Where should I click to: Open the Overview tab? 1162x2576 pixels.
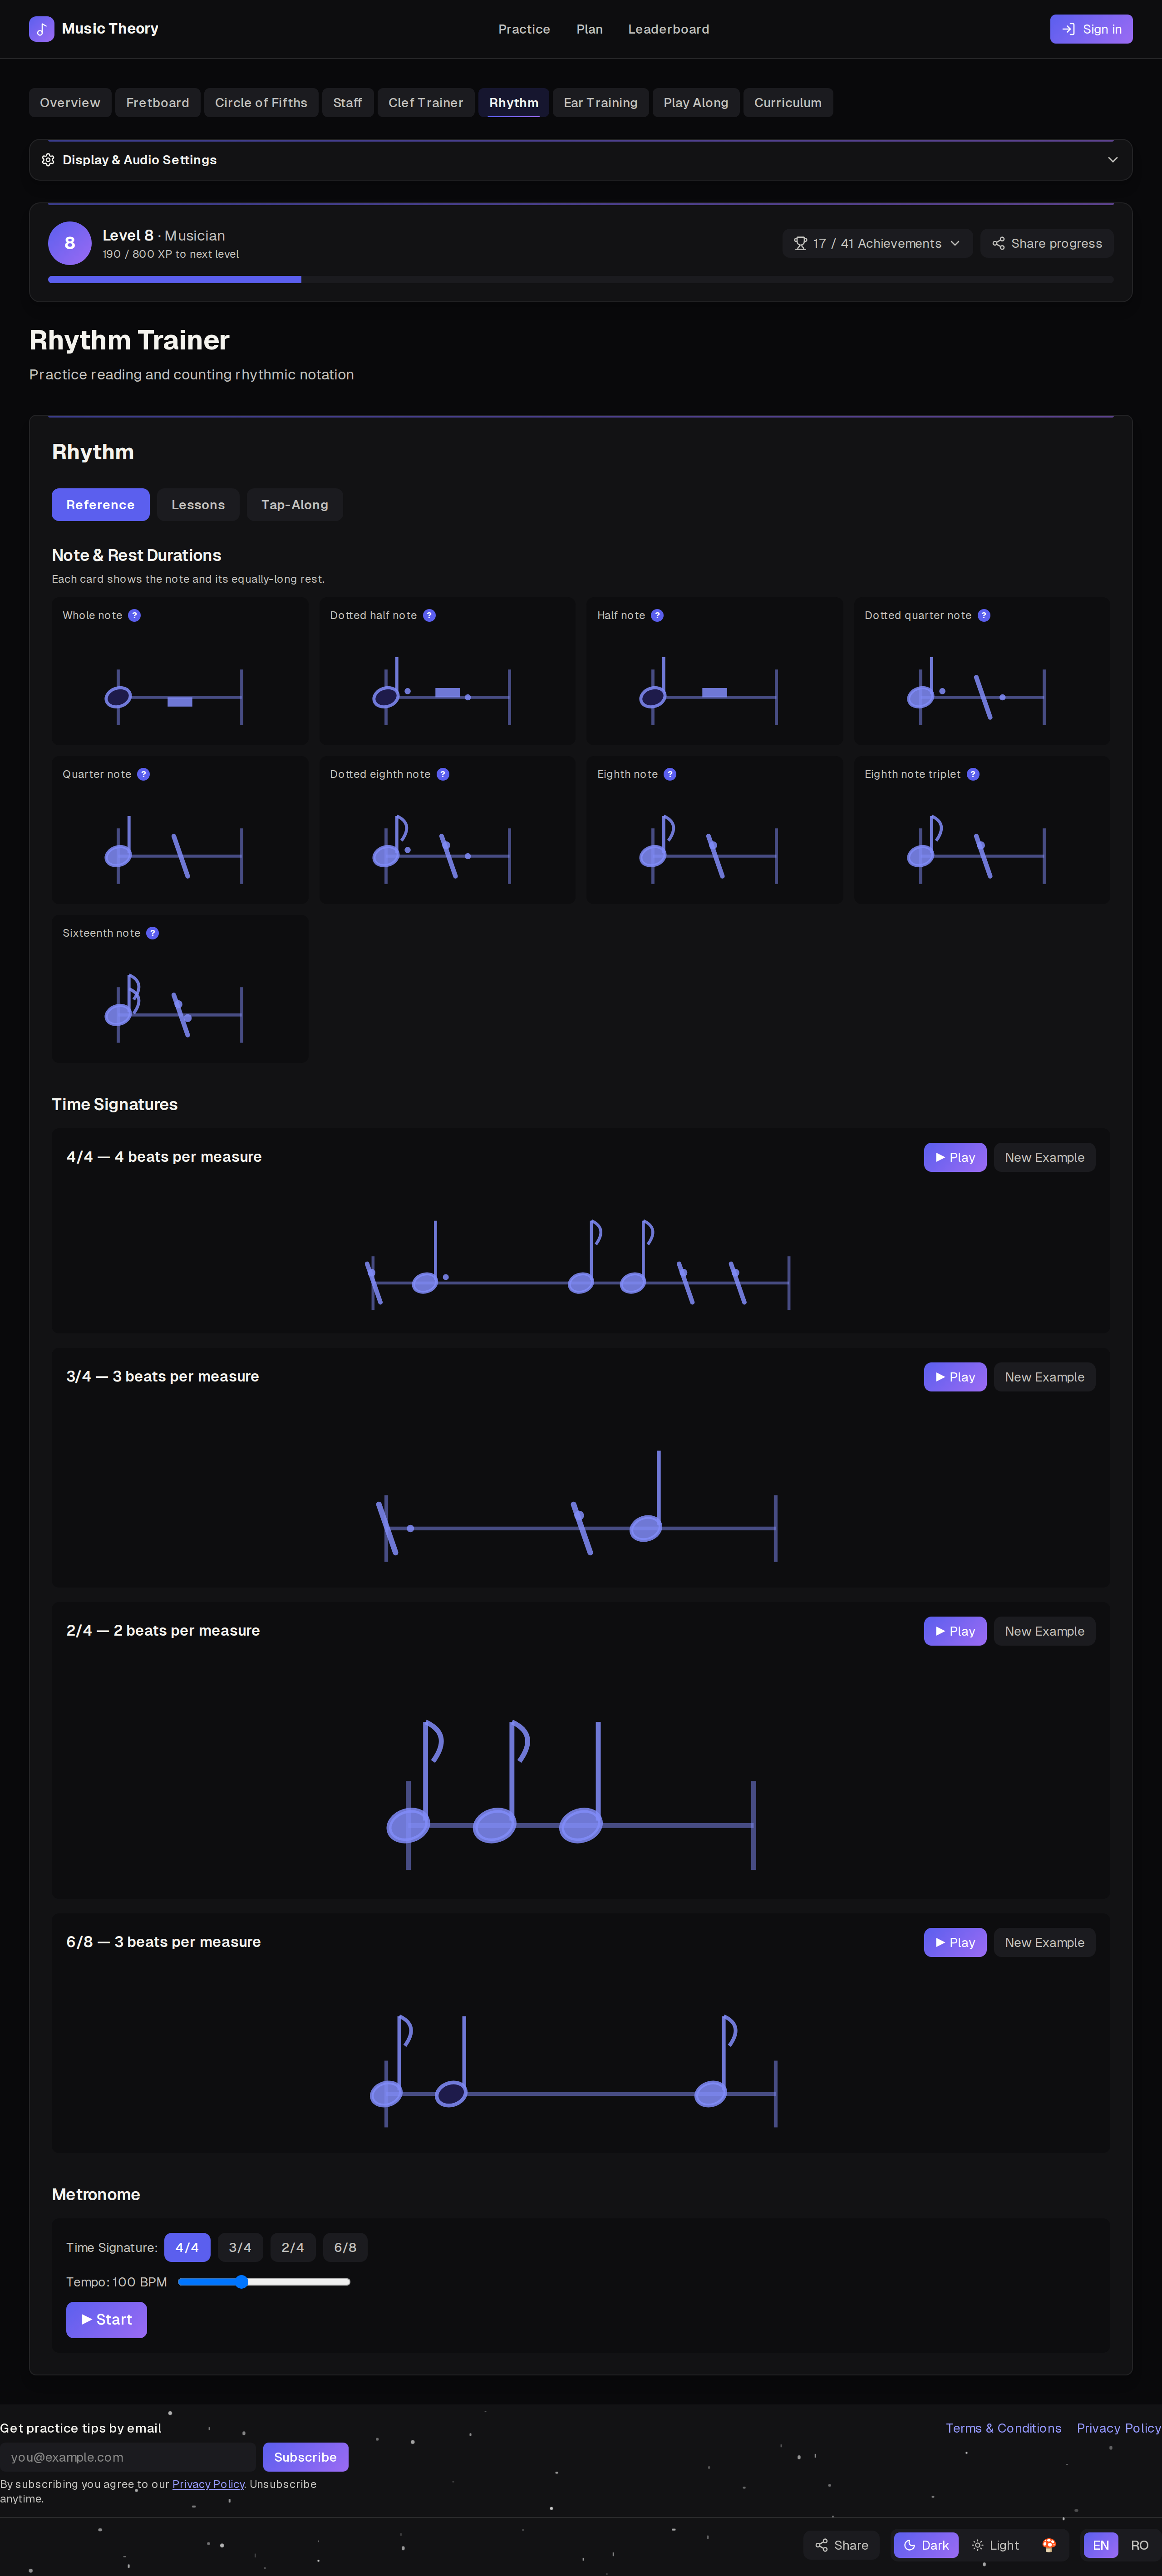[70, 103]
